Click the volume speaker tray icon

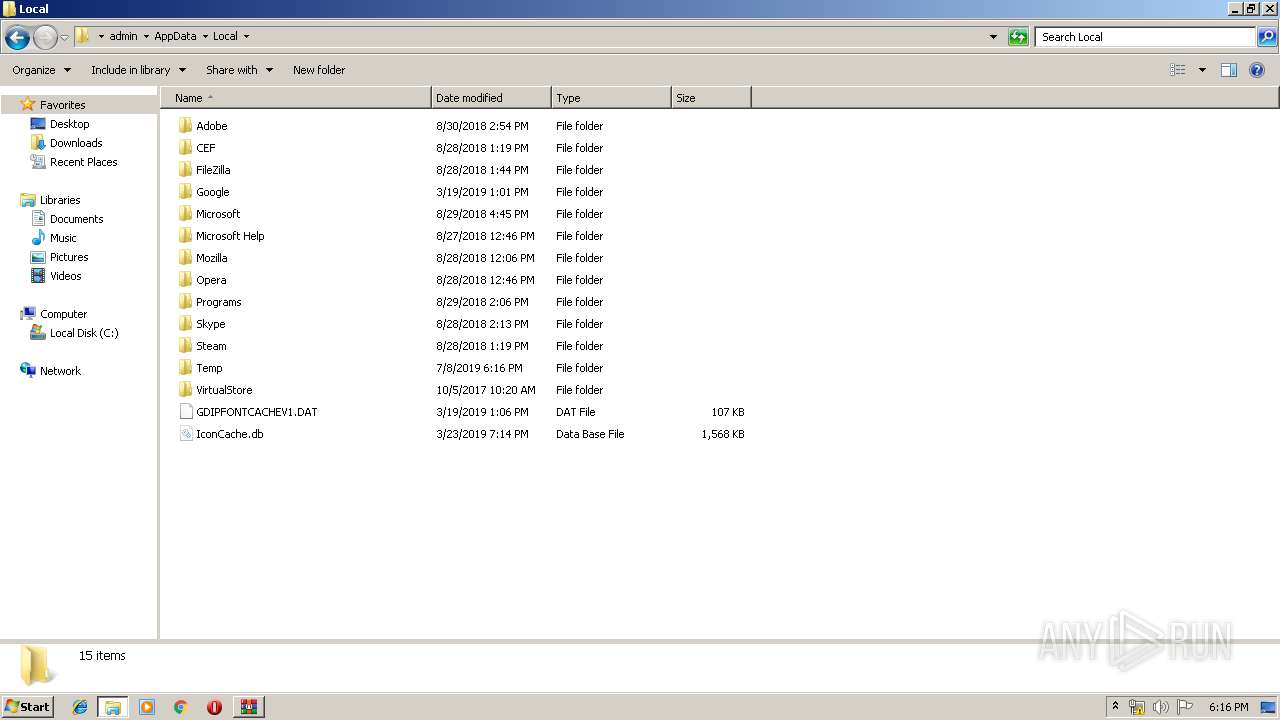1161,707
